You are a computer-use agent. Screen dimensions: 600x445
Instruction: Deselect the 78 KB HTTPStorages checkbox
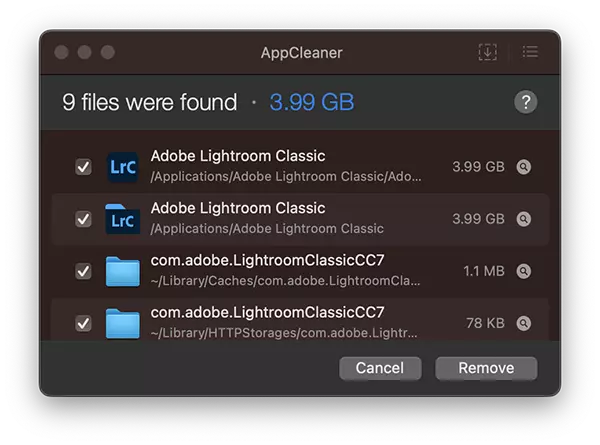[x=83, y=323]
